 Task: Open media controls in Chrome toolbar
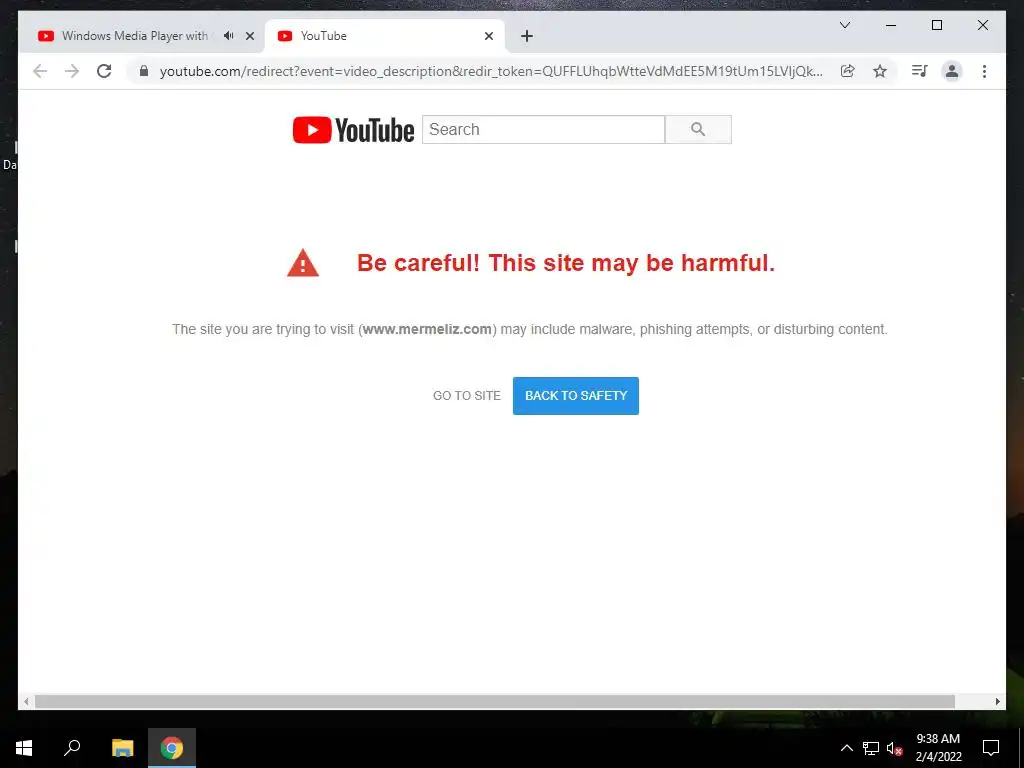click(920, 71)
